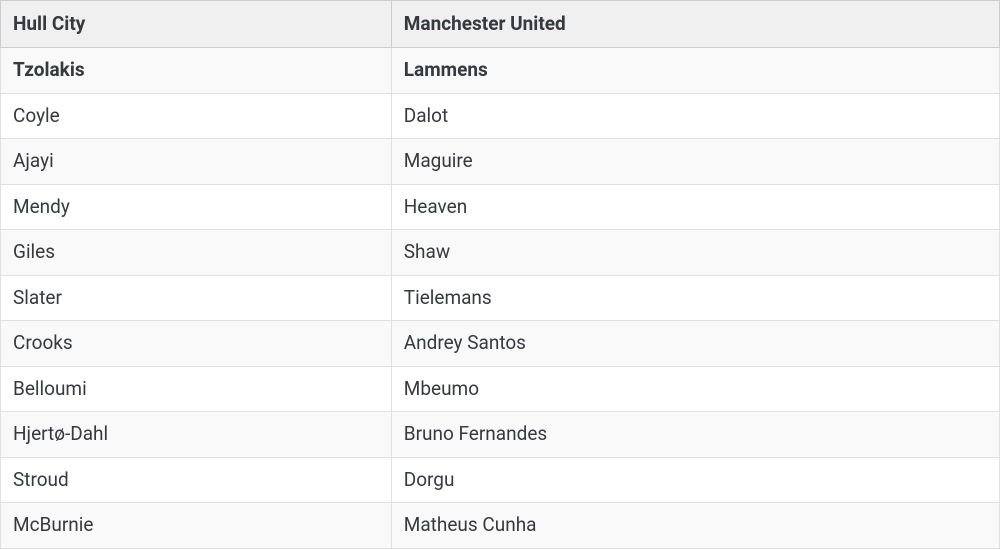Click the Heaven cell

(695, 207)
